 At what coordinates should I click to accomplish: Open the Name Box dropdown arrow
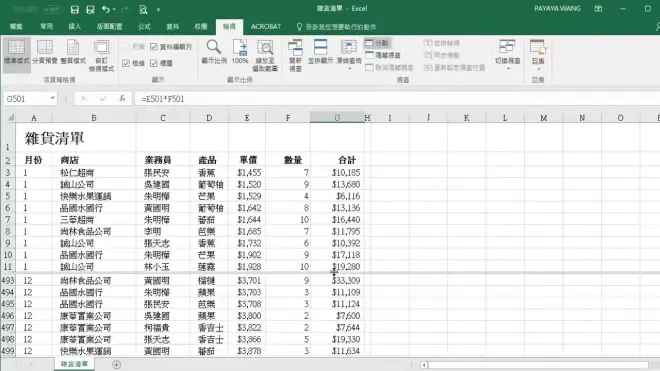click(53, 99)
